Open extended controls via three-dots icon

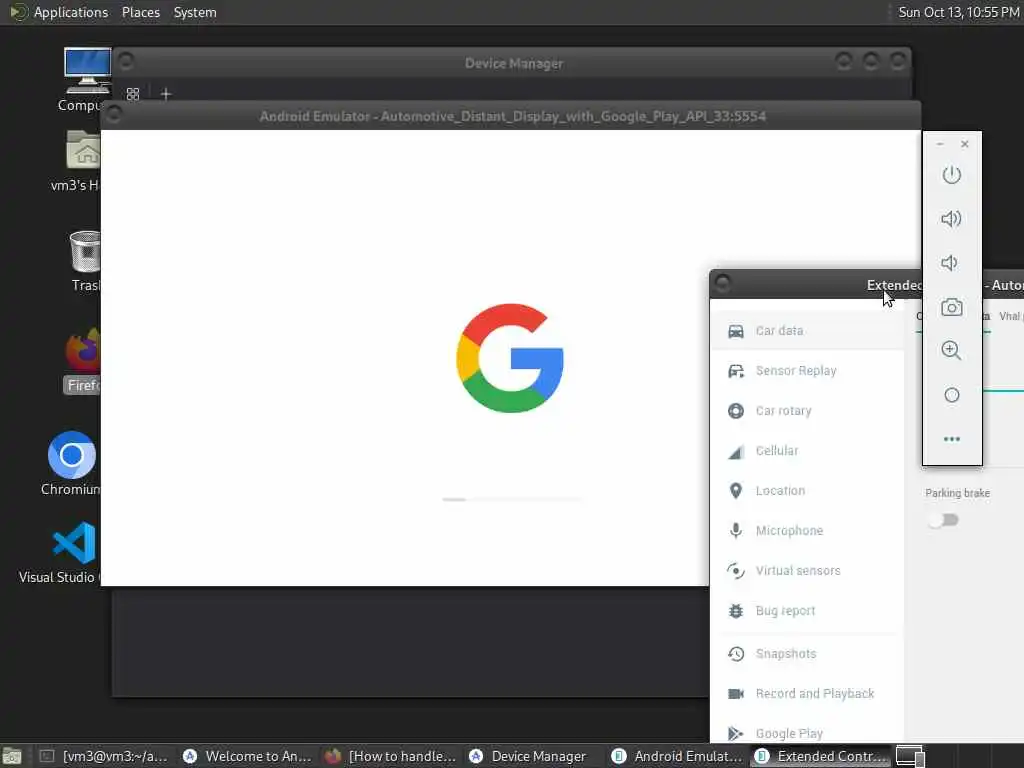(952, 439)
